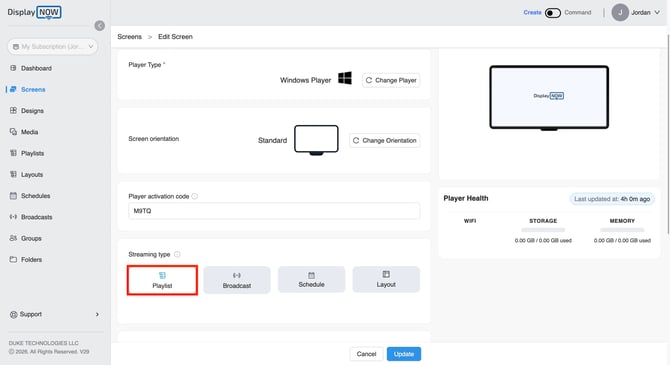Click the Cancel button

pyautogui.click(x=366, y=354)
